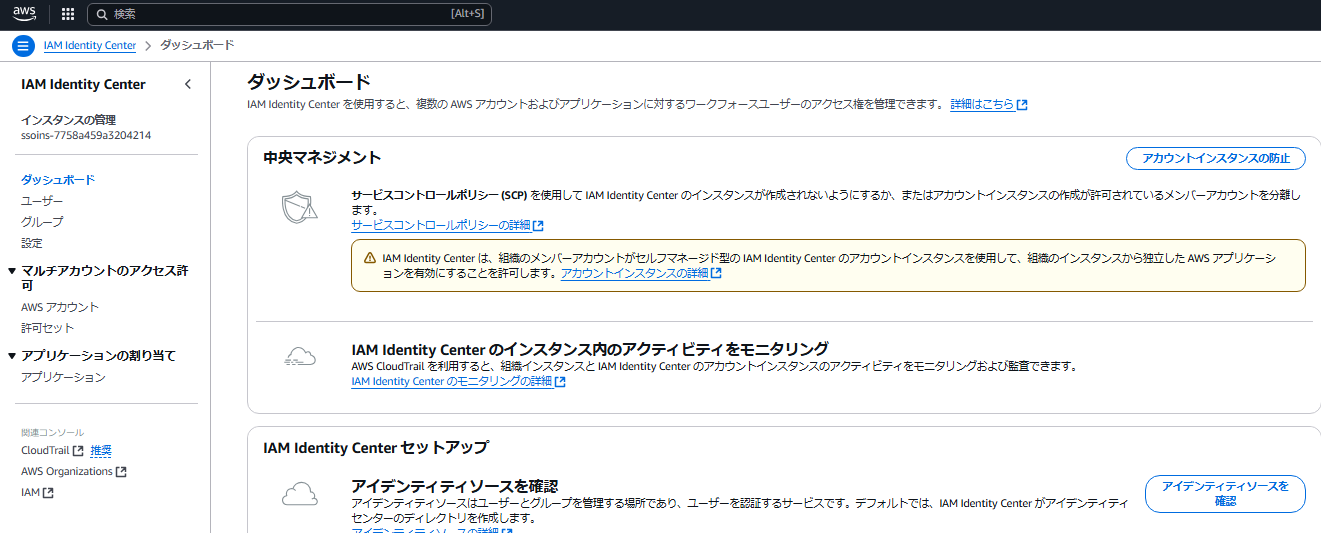Collapse the IAM Identity Center side panel
This screenshot has height=533, width=1321.
point(188,84)
